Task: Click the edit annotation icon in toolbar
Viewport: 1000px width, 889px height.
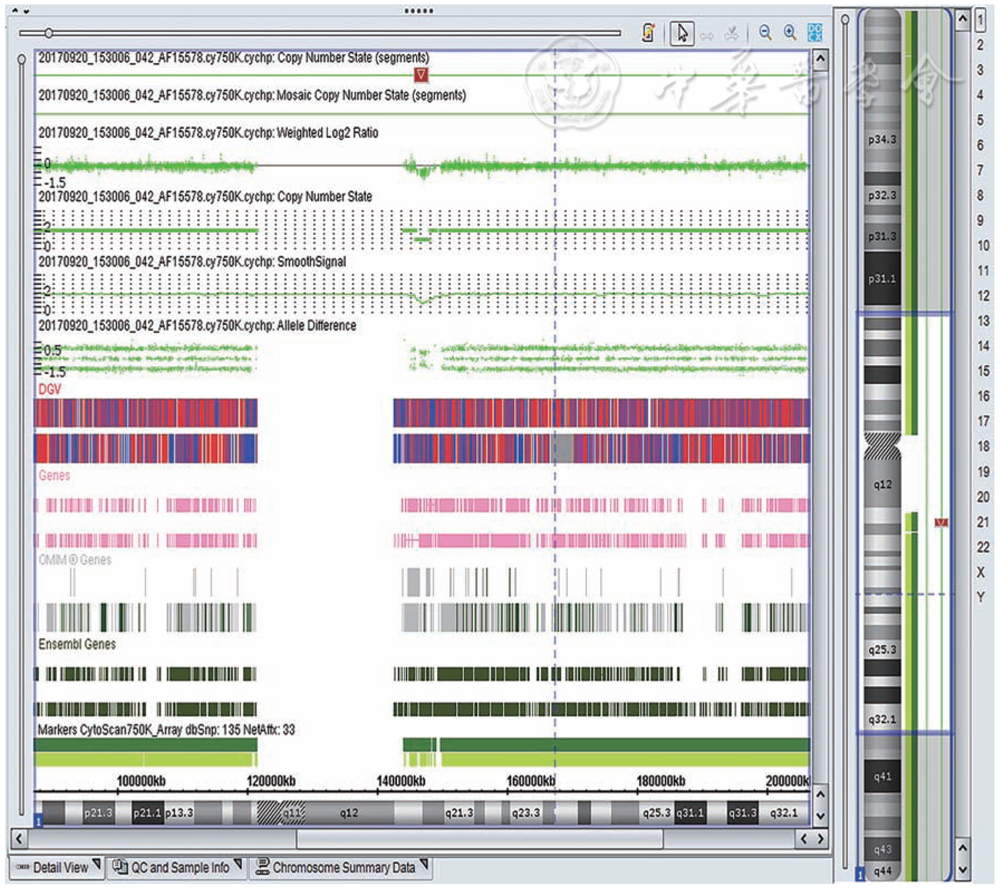Action: (x=648, y=33)
